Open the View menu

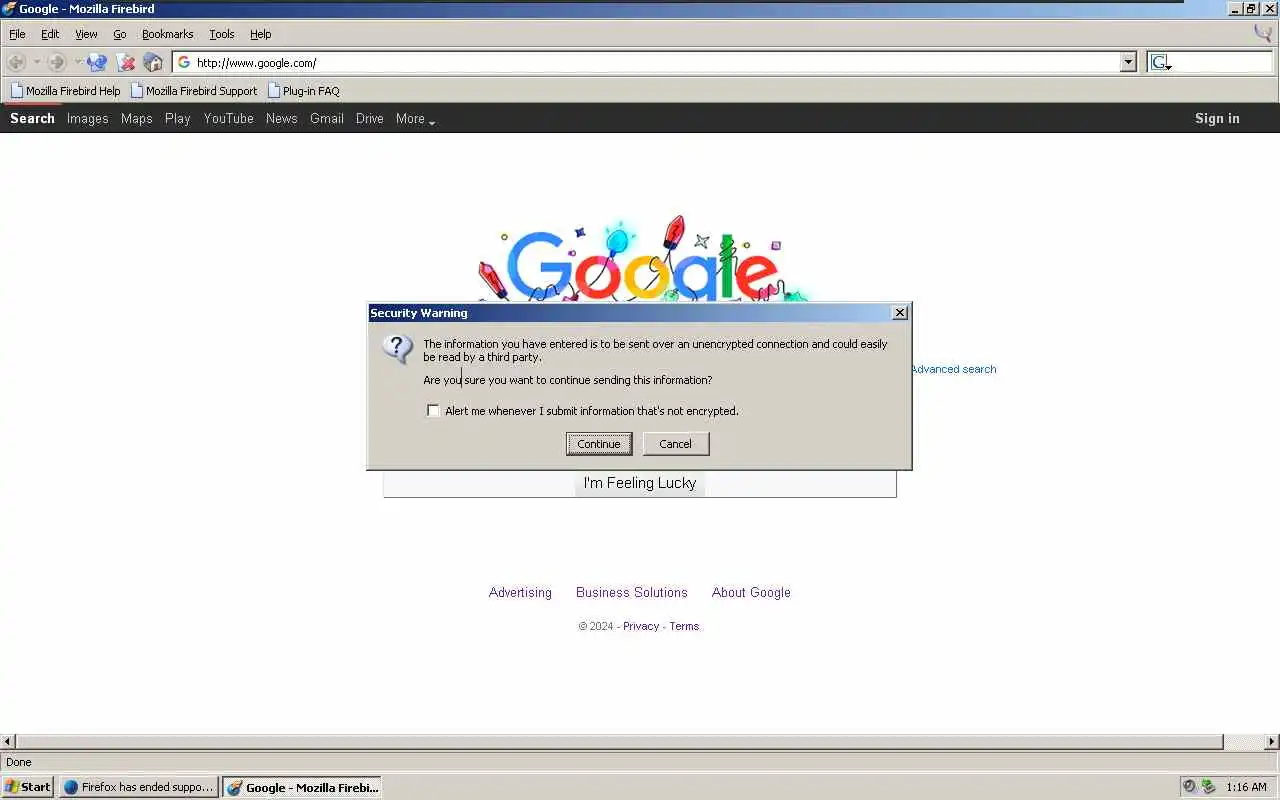[x=86, y=34]
